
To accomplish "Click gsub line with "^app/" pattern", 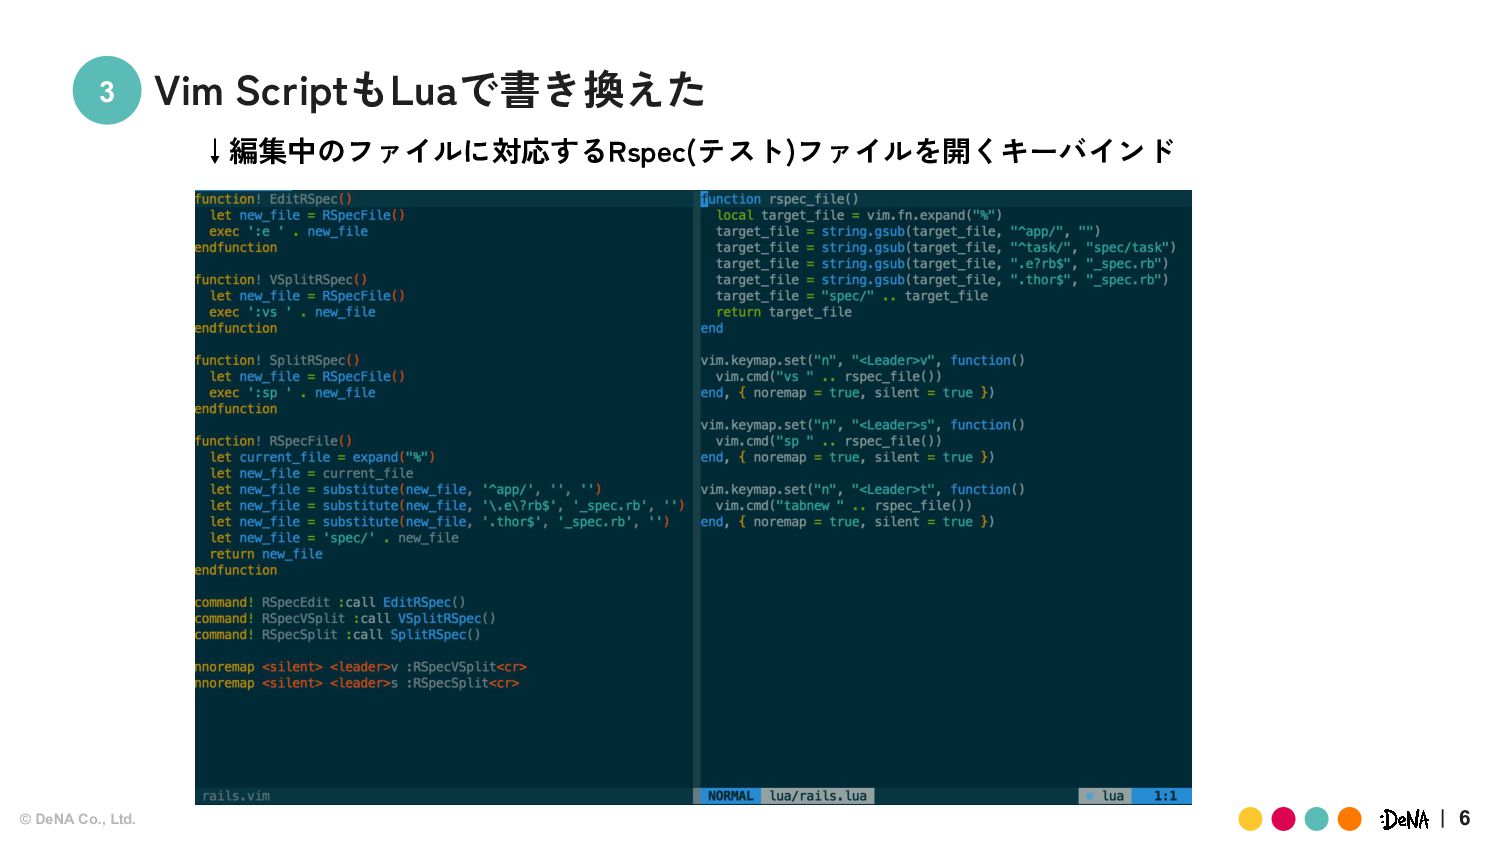I will click(908, 231).
